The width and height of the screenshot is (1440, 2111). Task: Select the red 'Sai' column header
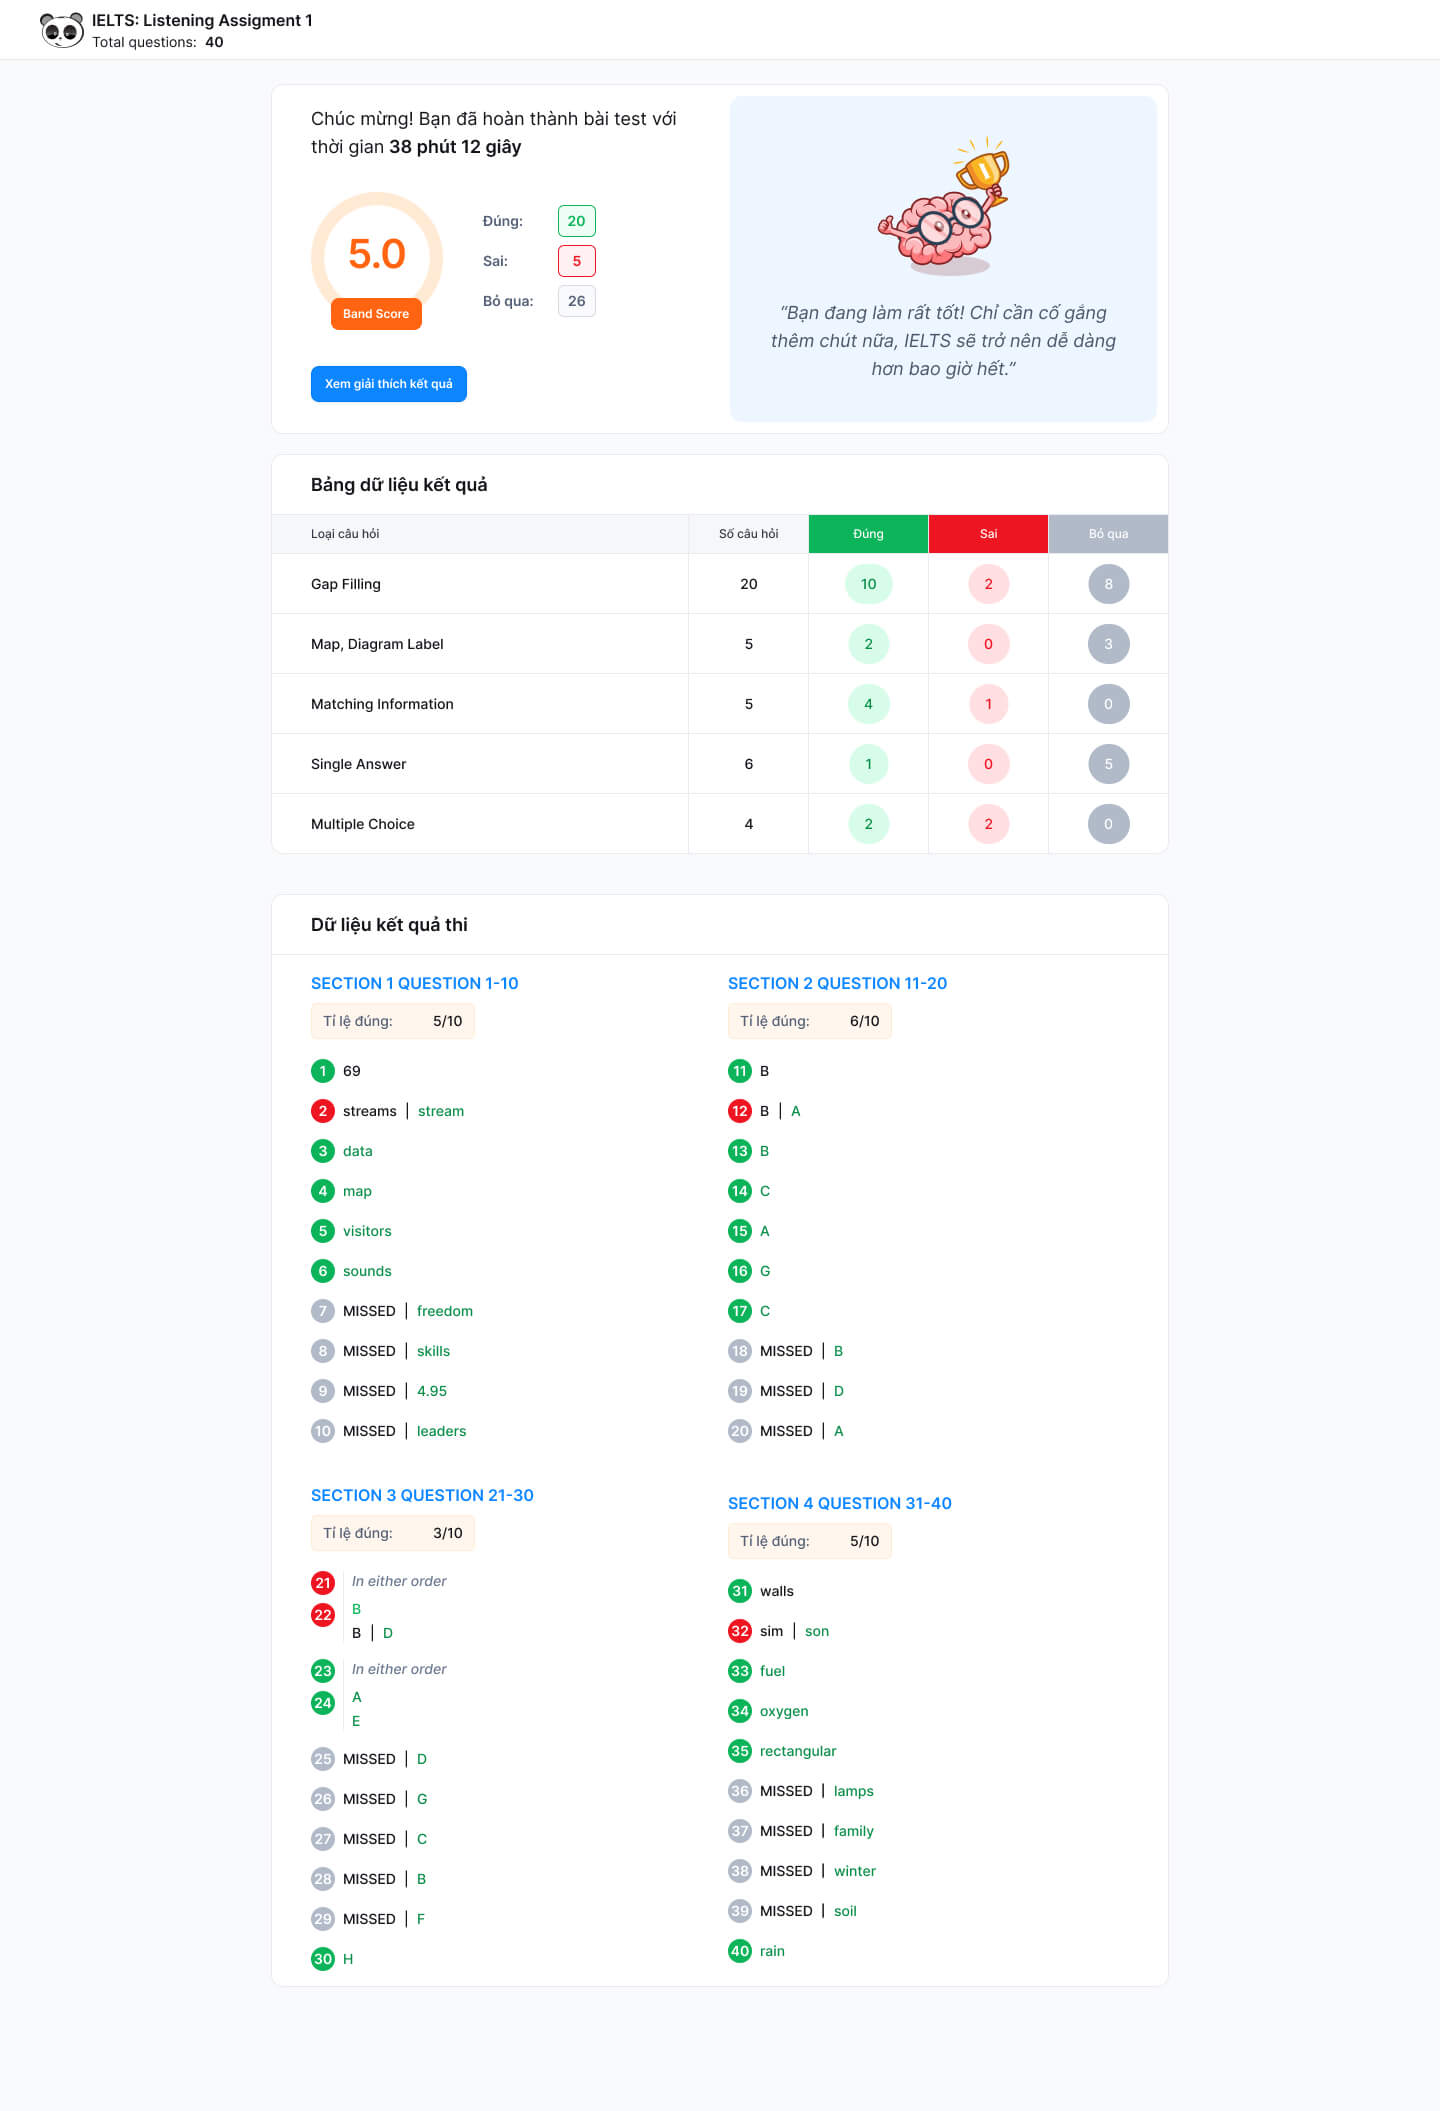pyautogui.click(x=988, y=534)
